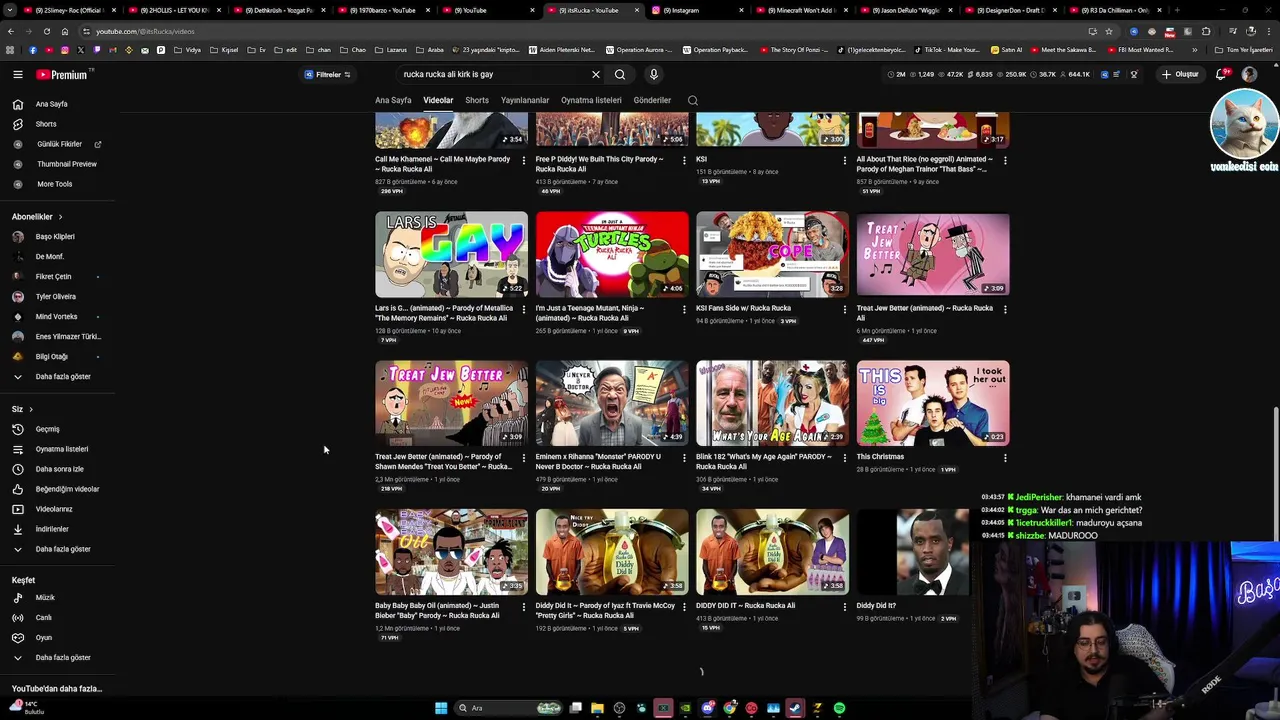The width and height of the screenshot is (1280, 720).
Task: Open options for I'm Just a Teenage Mutant video
Action: point(684,309)
